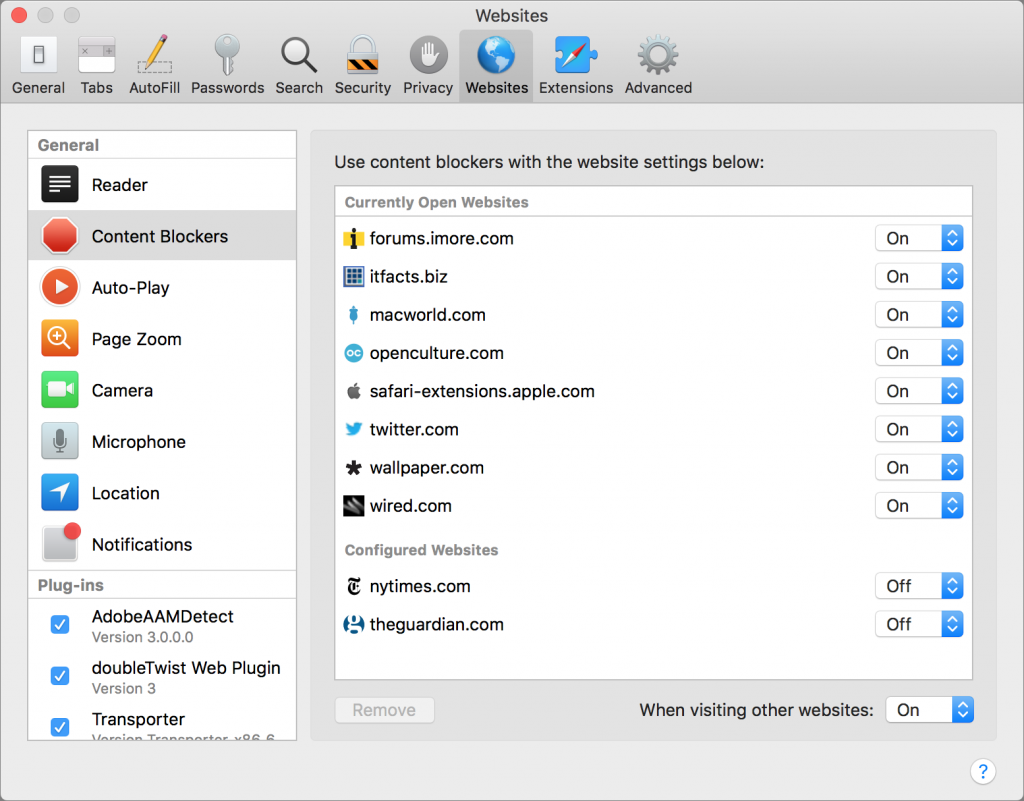This screenshot has height=801, width=1024.
Task: Select the wired.com website row
Action: 653,506
